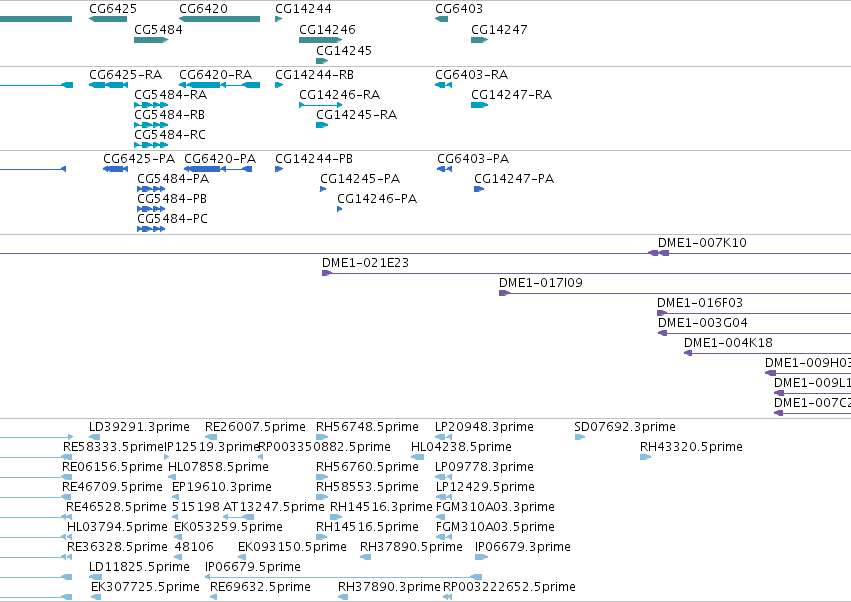Select the CG6420 gene label
The height and width of the screenshot is (602, 851).
204,9
